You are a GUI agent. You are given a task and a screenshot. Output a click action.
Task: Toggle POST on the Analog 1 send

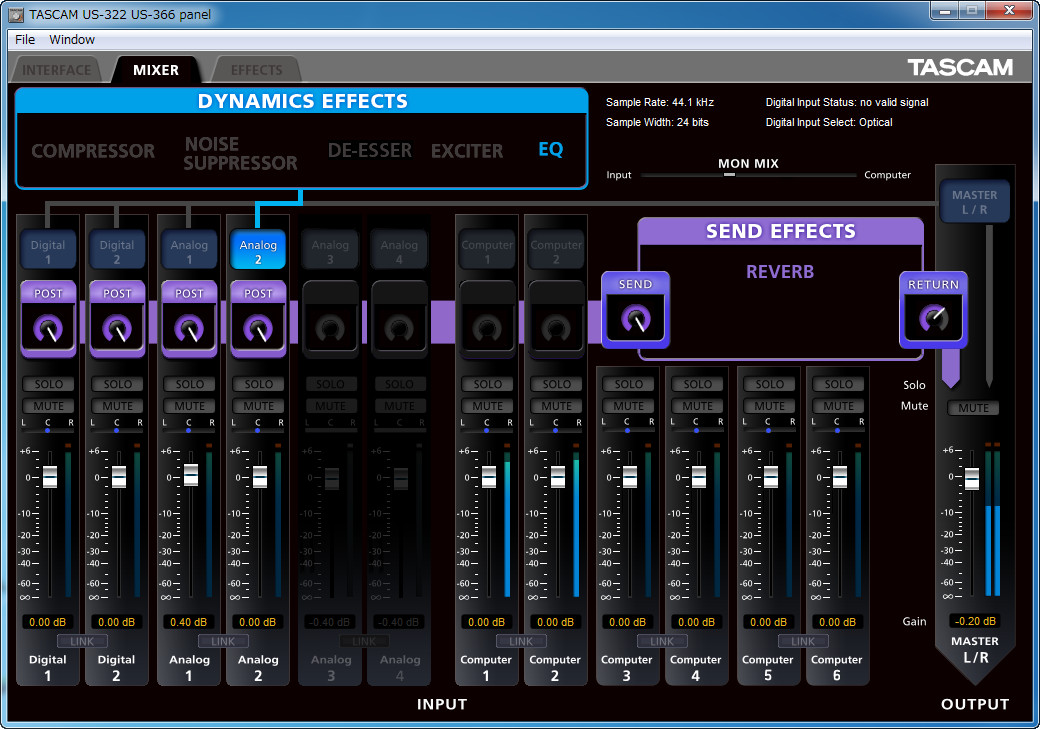pyautogui.click(x=189, y=293)
